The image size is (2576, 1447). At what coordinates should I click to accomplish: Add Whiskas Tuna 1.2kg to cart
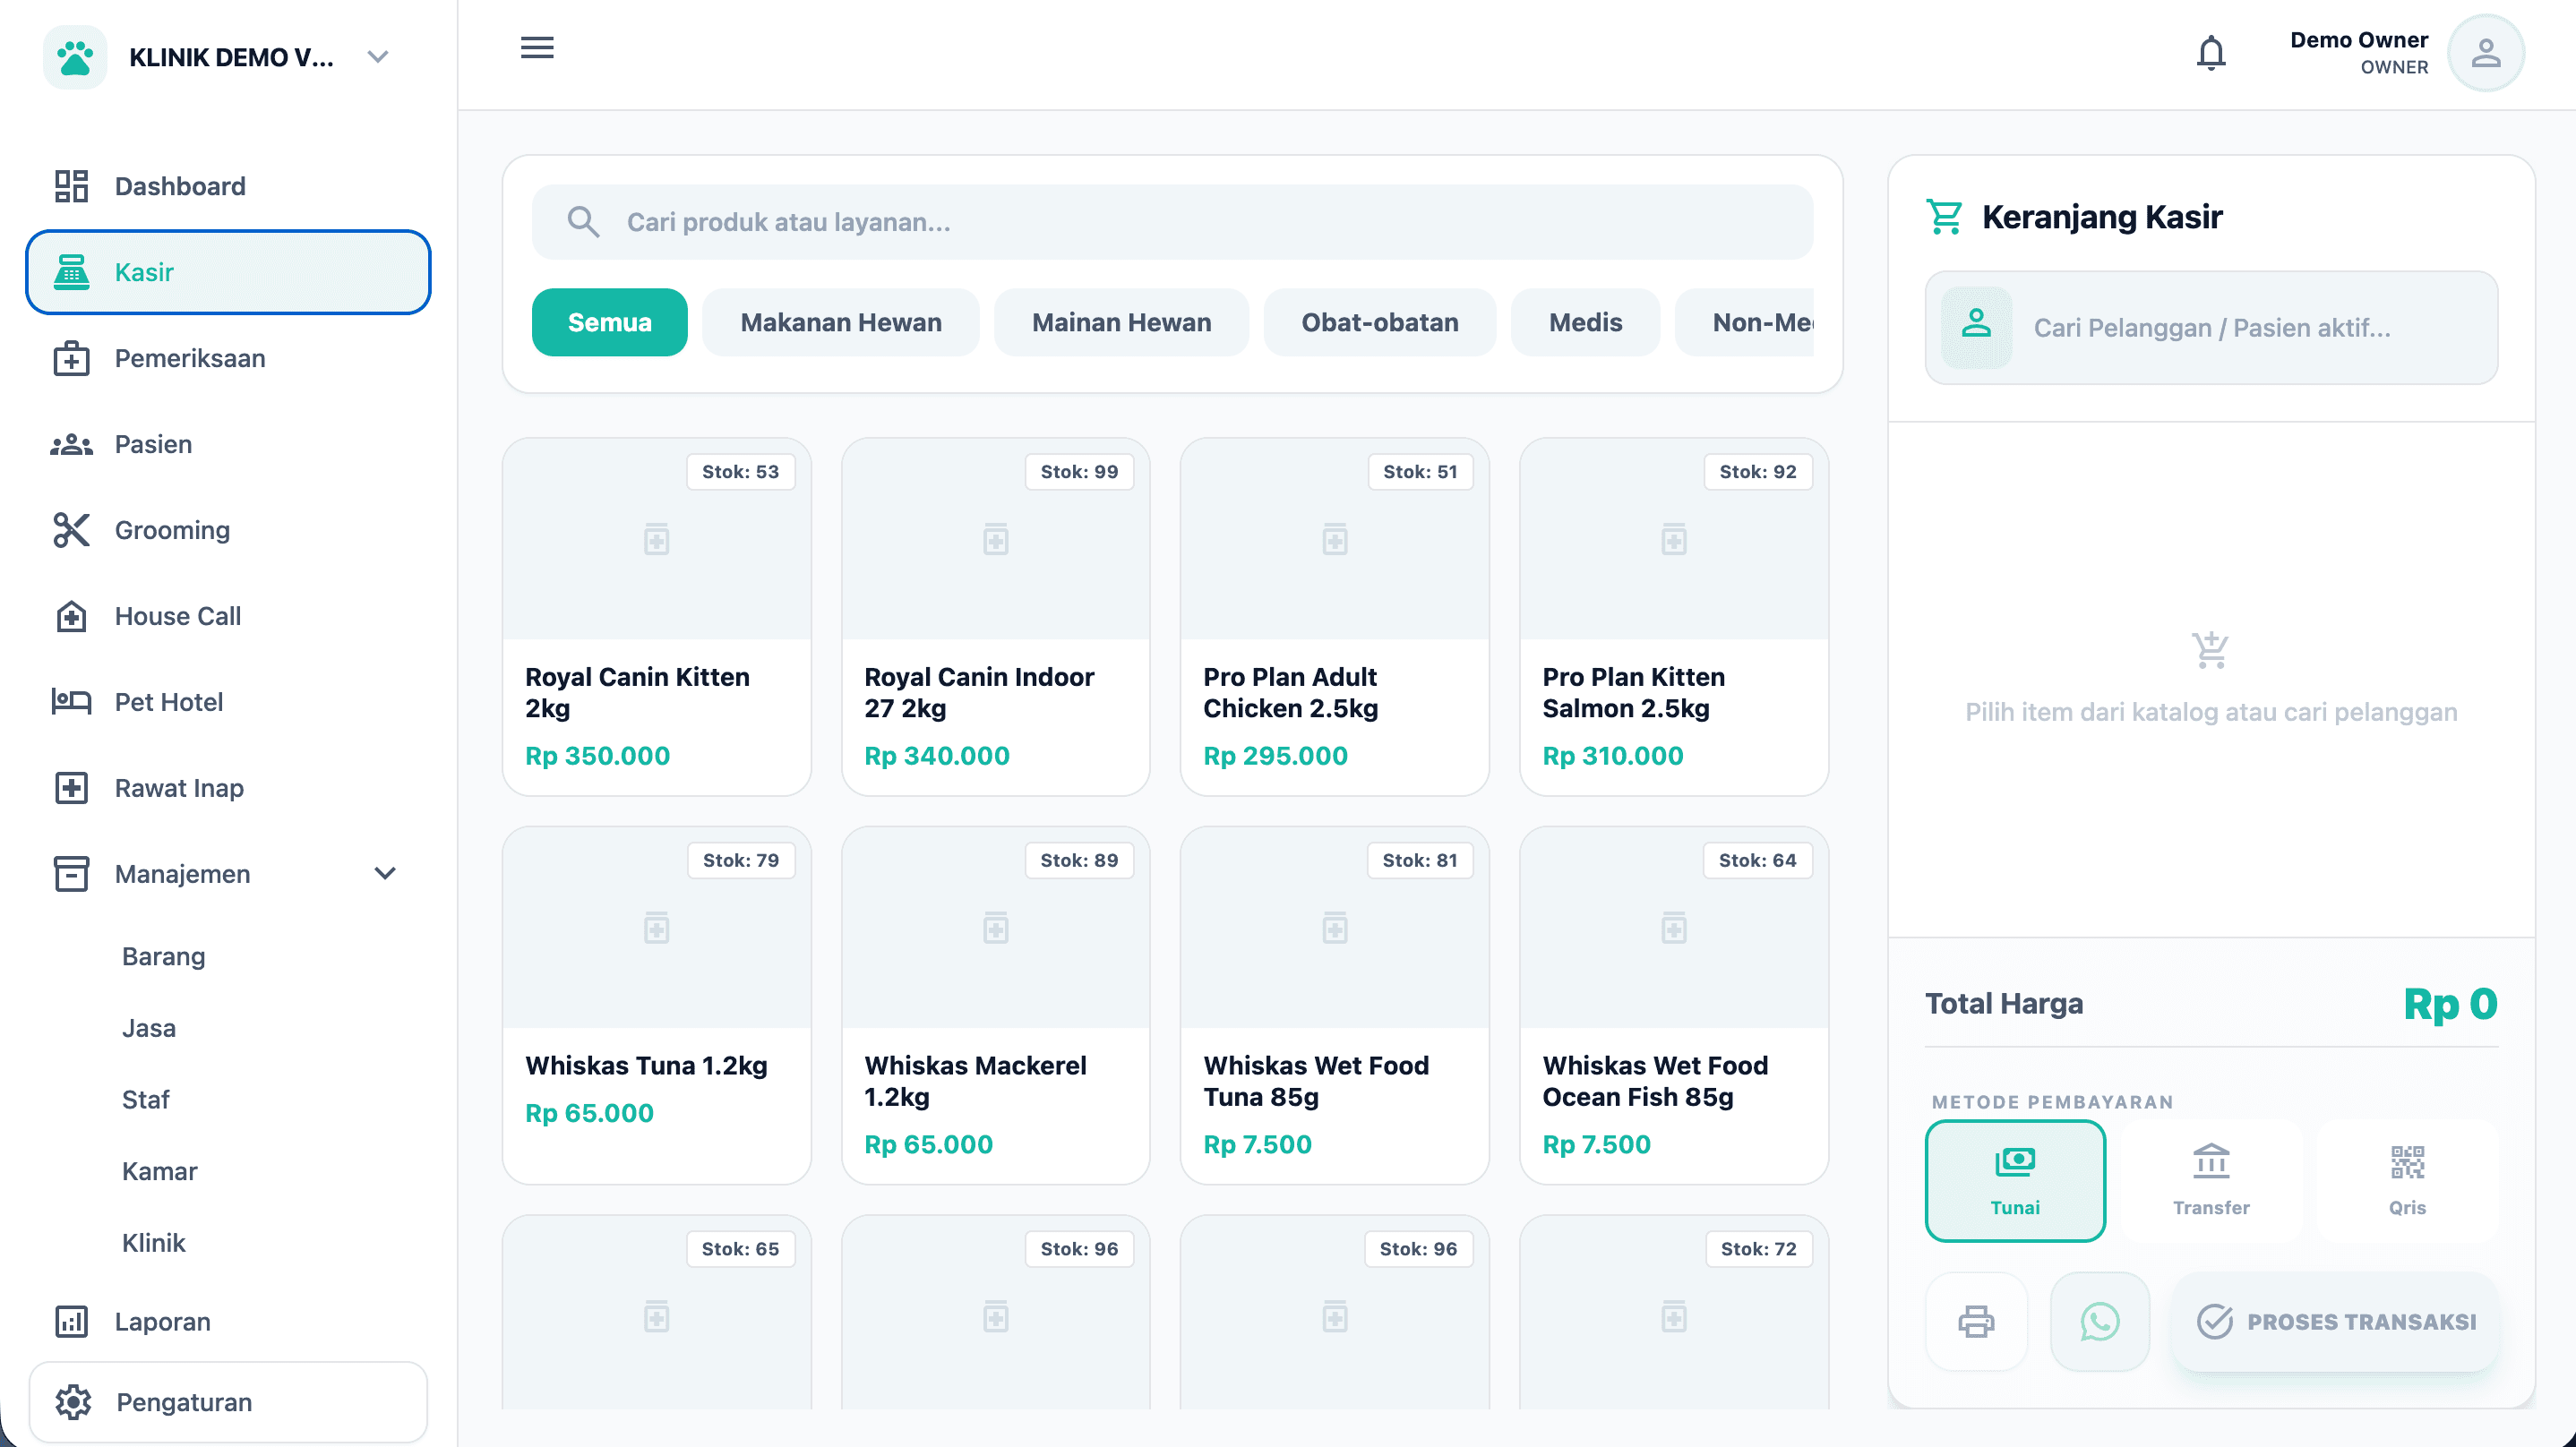coord(656,1005)
